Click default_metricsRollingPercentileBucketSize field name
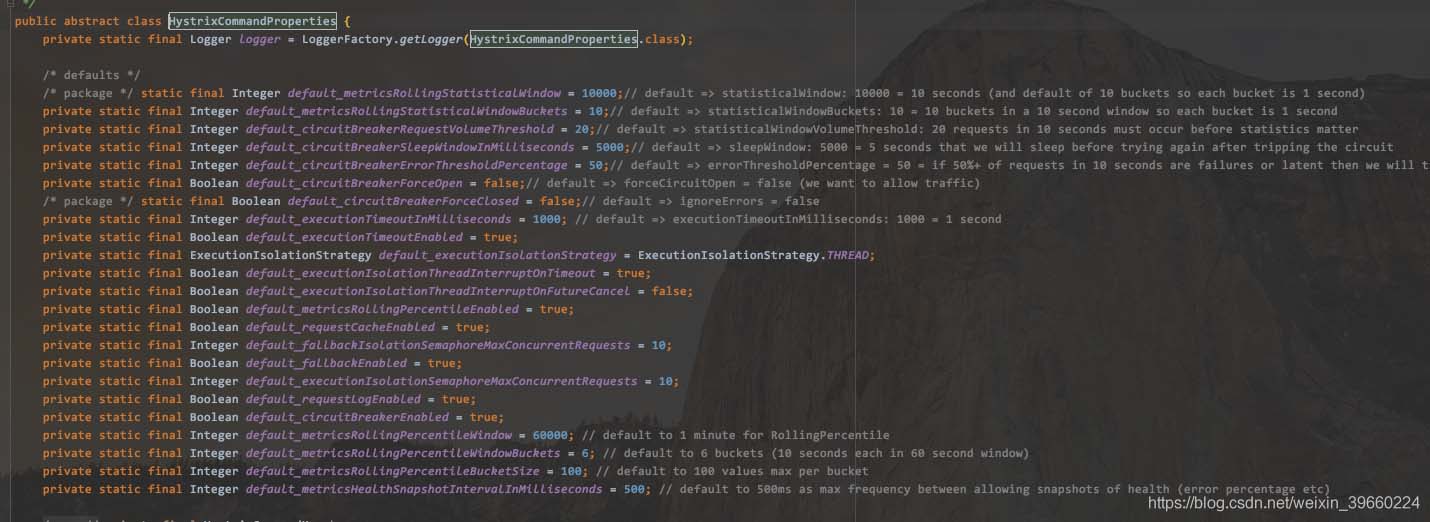The image size is (1430, 522). pyautogui.click(x=392, y=471)
